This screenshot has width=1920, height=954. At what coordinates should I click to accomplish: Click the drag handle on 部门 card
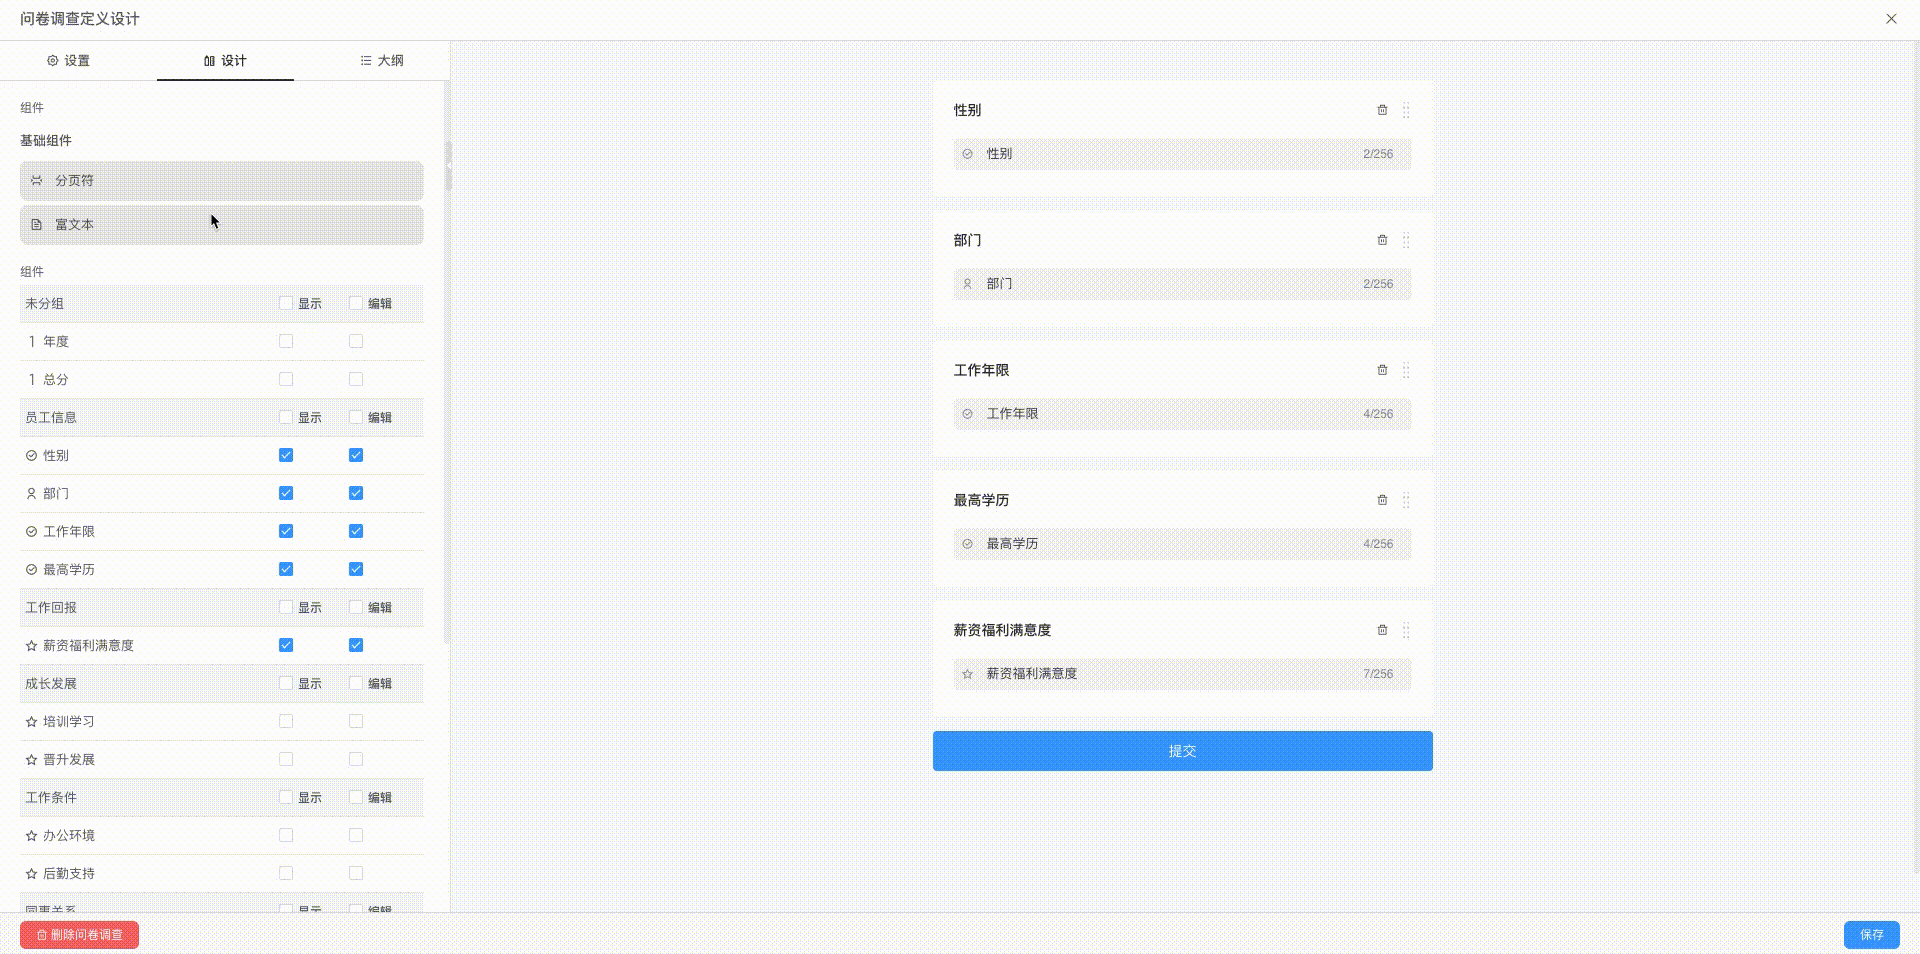pyautogui.click(x=1406, y=241)
